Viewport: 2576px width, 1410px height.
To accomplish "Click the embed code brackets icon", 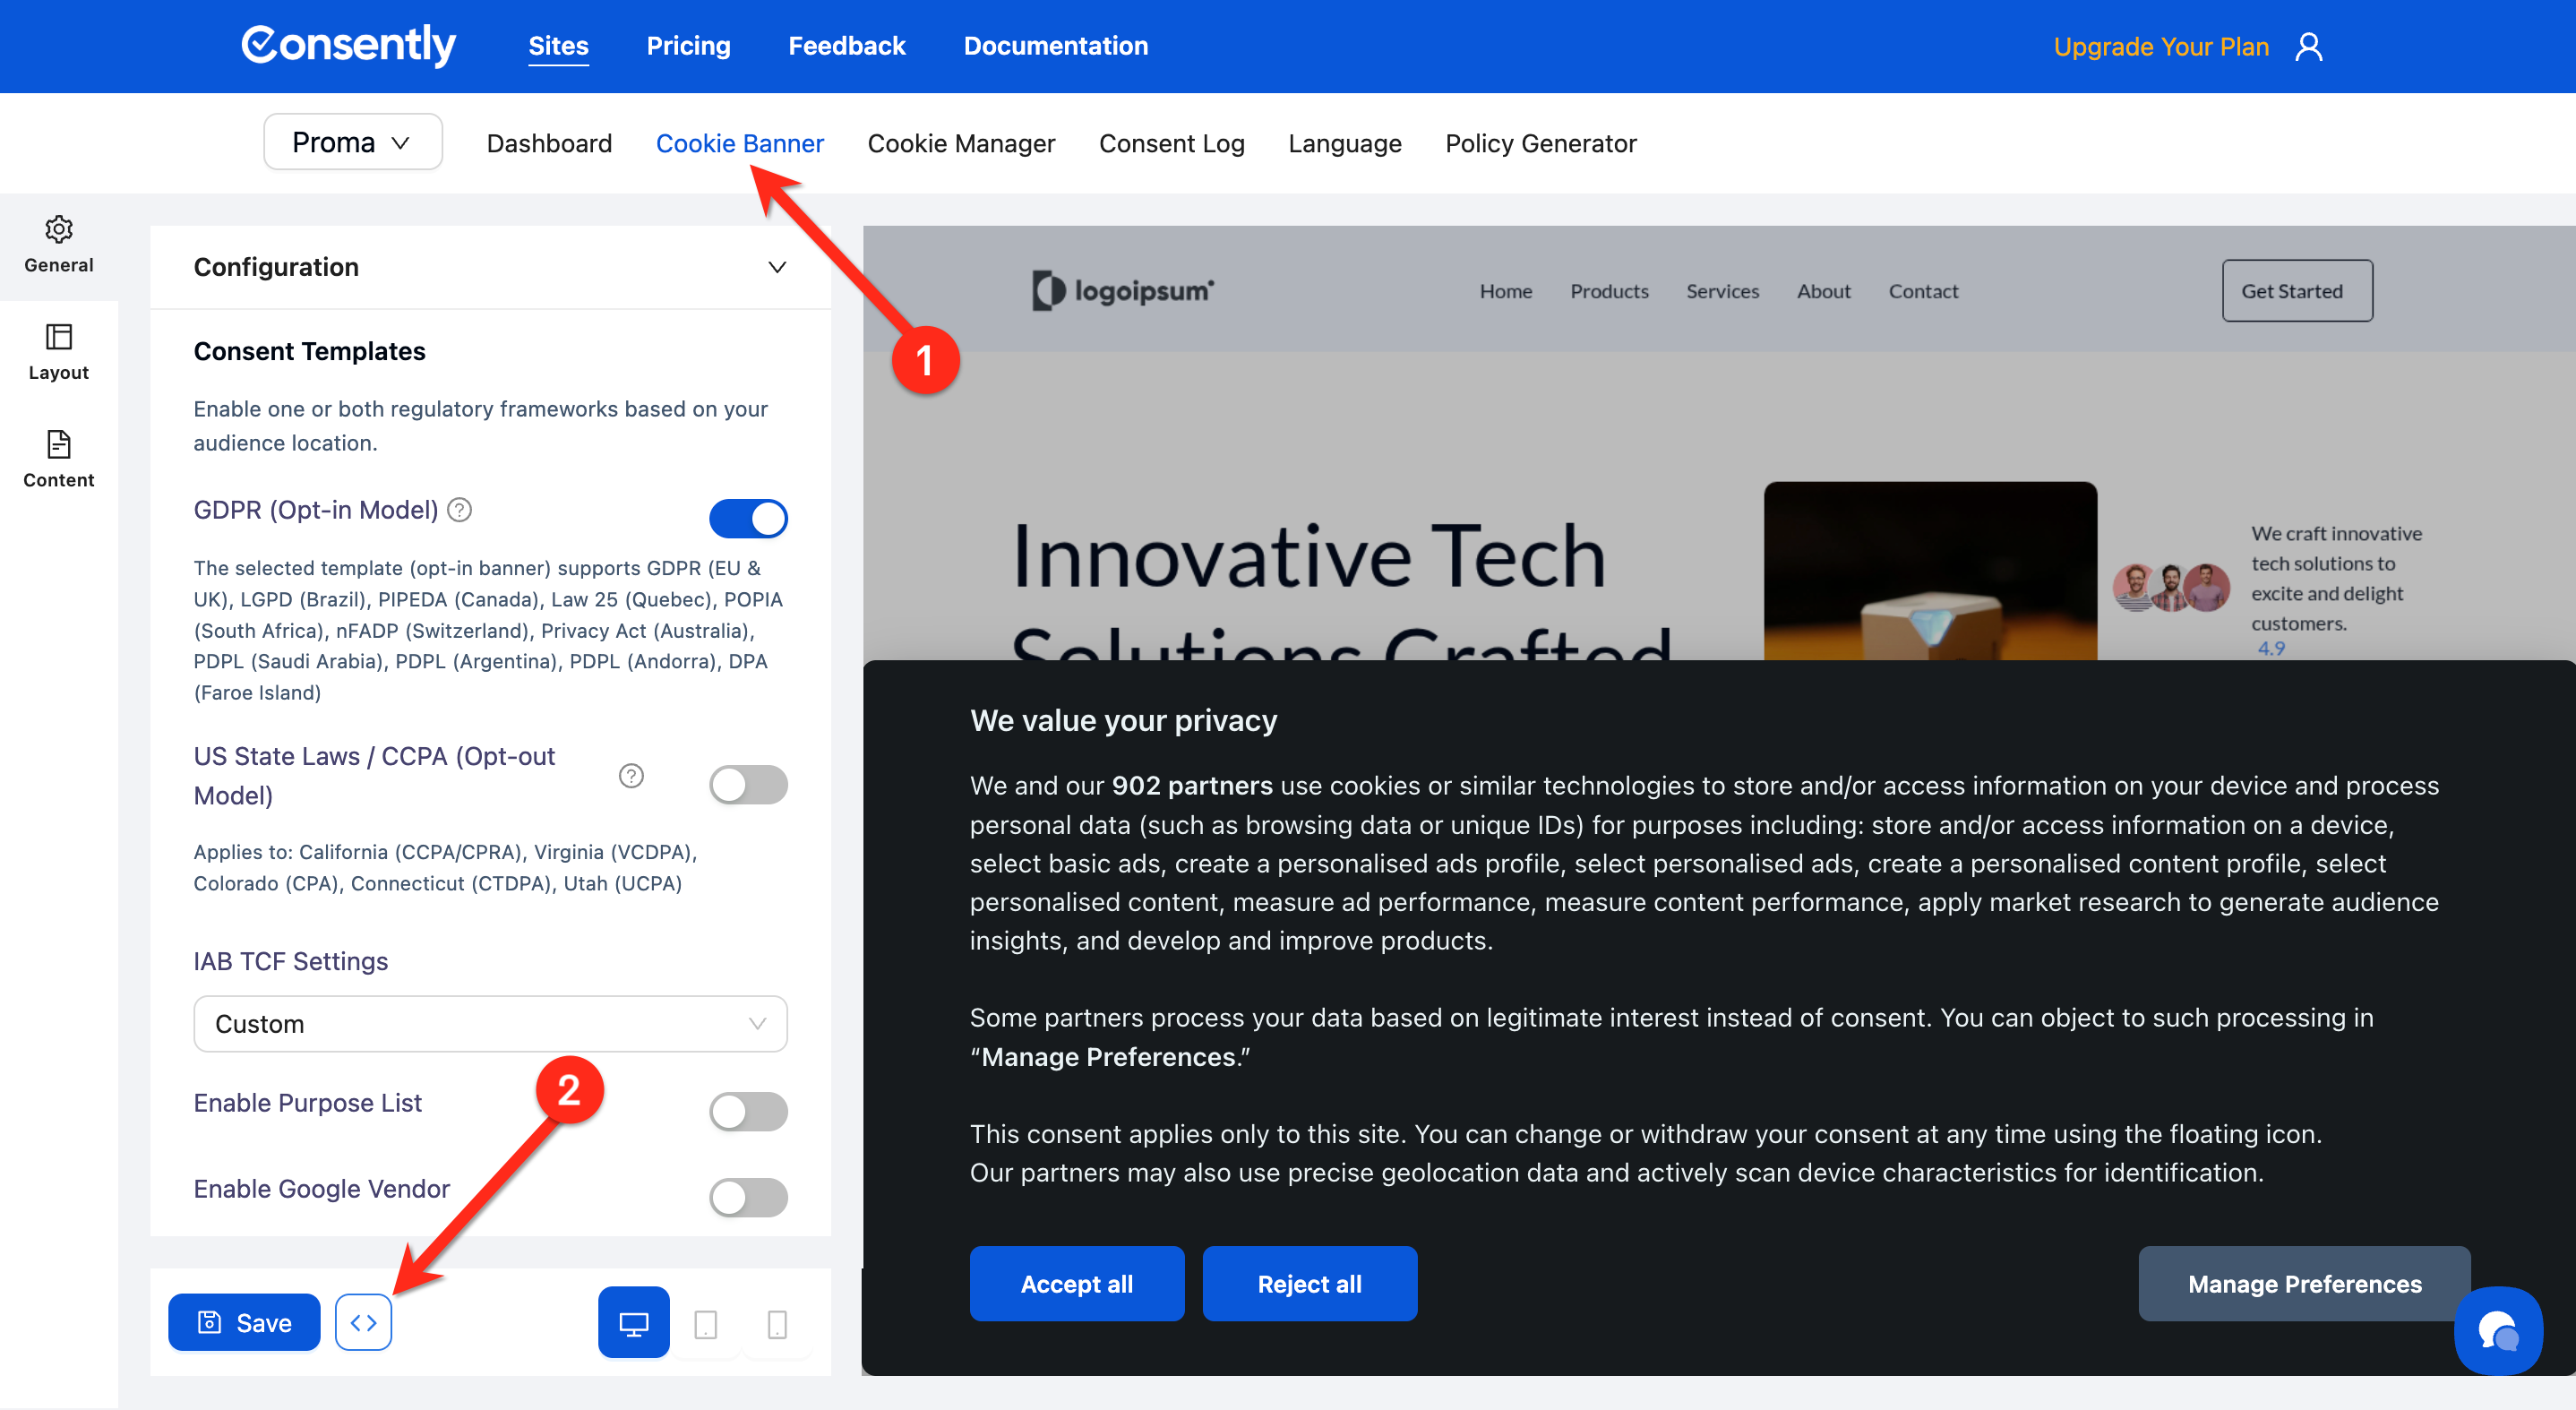I will click(363, 1322).
